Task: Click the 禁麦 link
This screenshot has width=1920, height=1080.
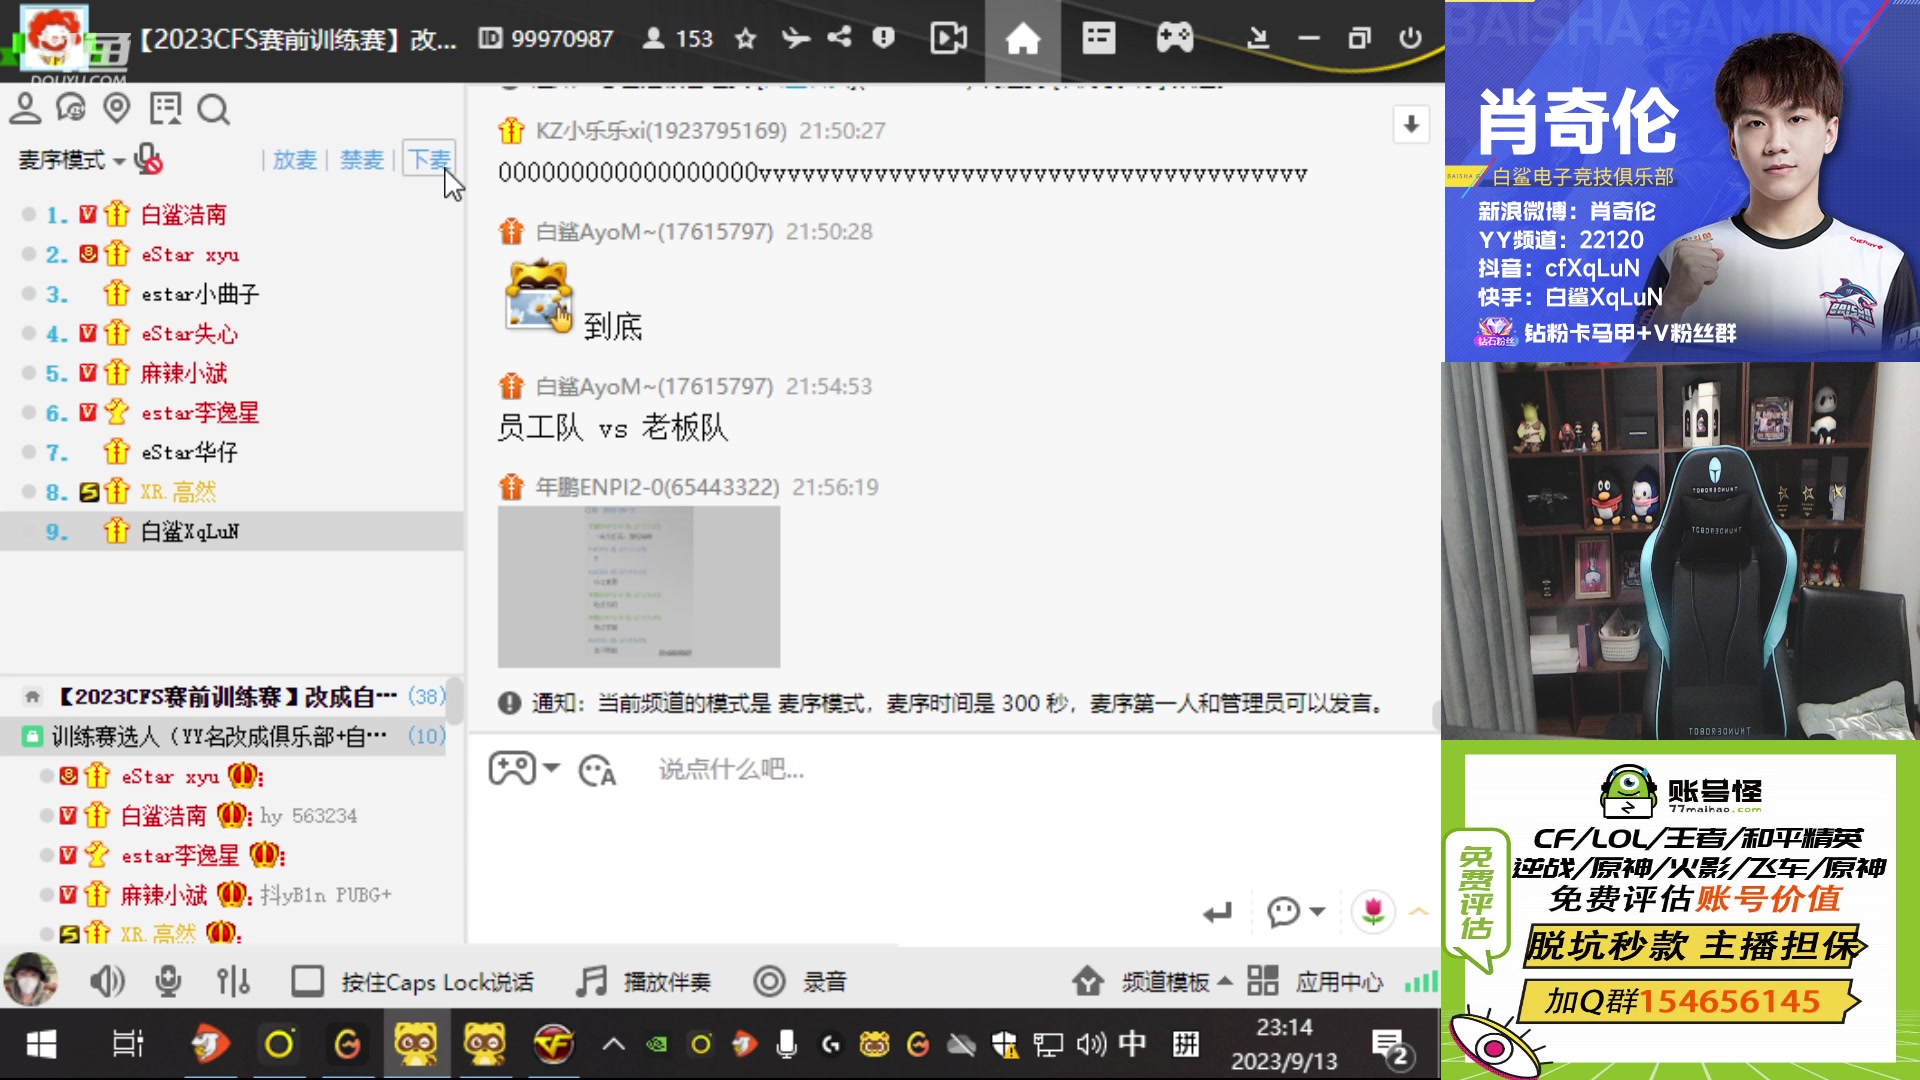Action: point(362,160)
